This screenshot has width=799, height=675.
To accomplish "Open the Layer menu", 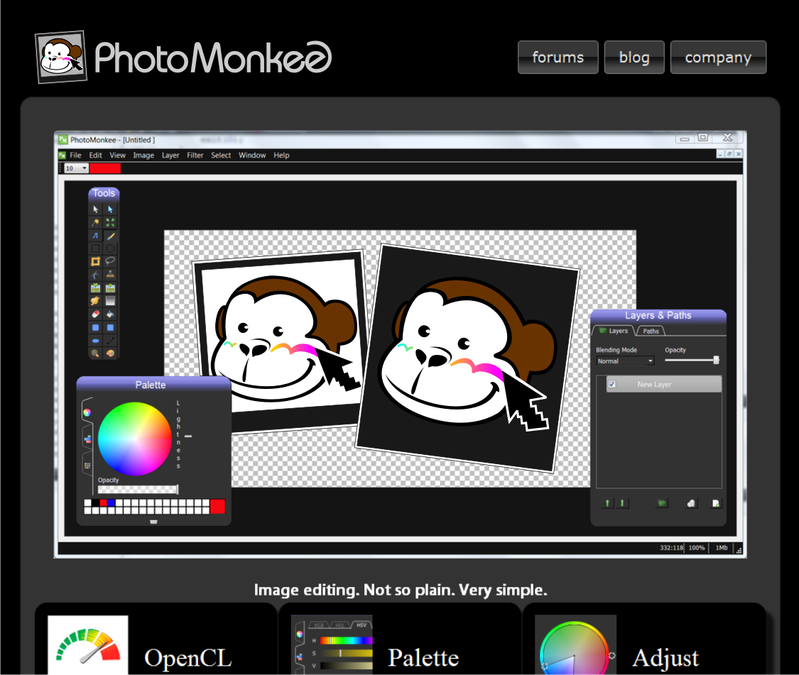I will (x=171, y=155).
